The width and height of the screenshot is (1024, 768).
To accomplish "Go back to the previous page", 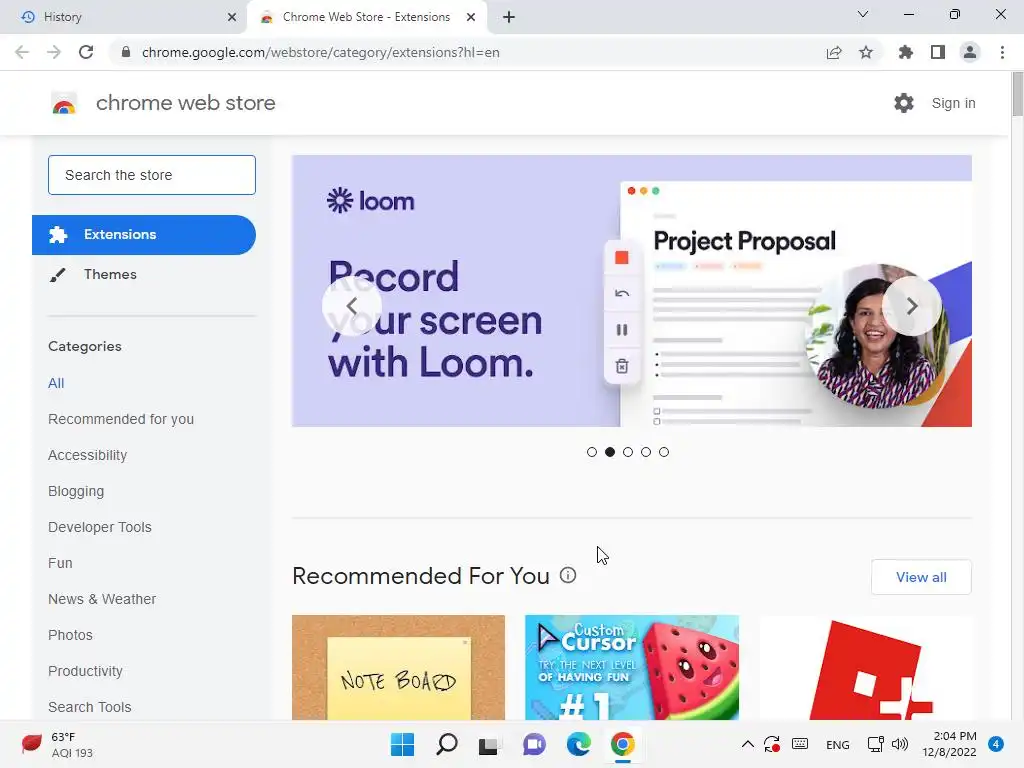I will point(22,52).
